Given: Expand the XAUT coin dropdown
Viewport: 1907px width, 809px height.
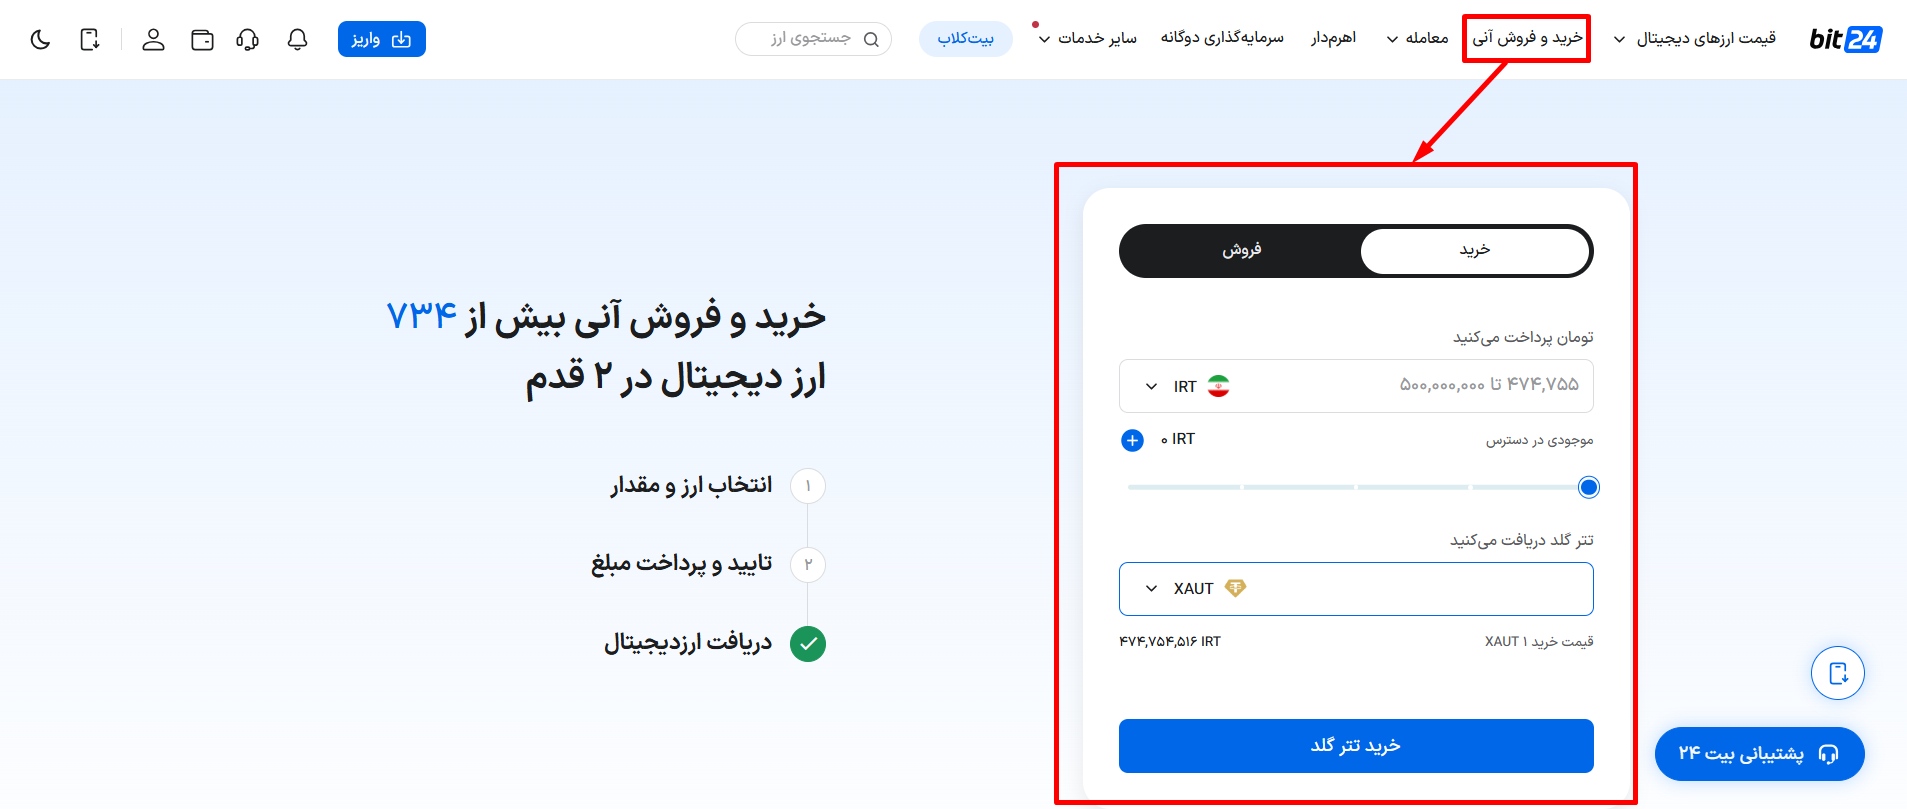Looking at the screenshot, I should tap(1195, 589).
